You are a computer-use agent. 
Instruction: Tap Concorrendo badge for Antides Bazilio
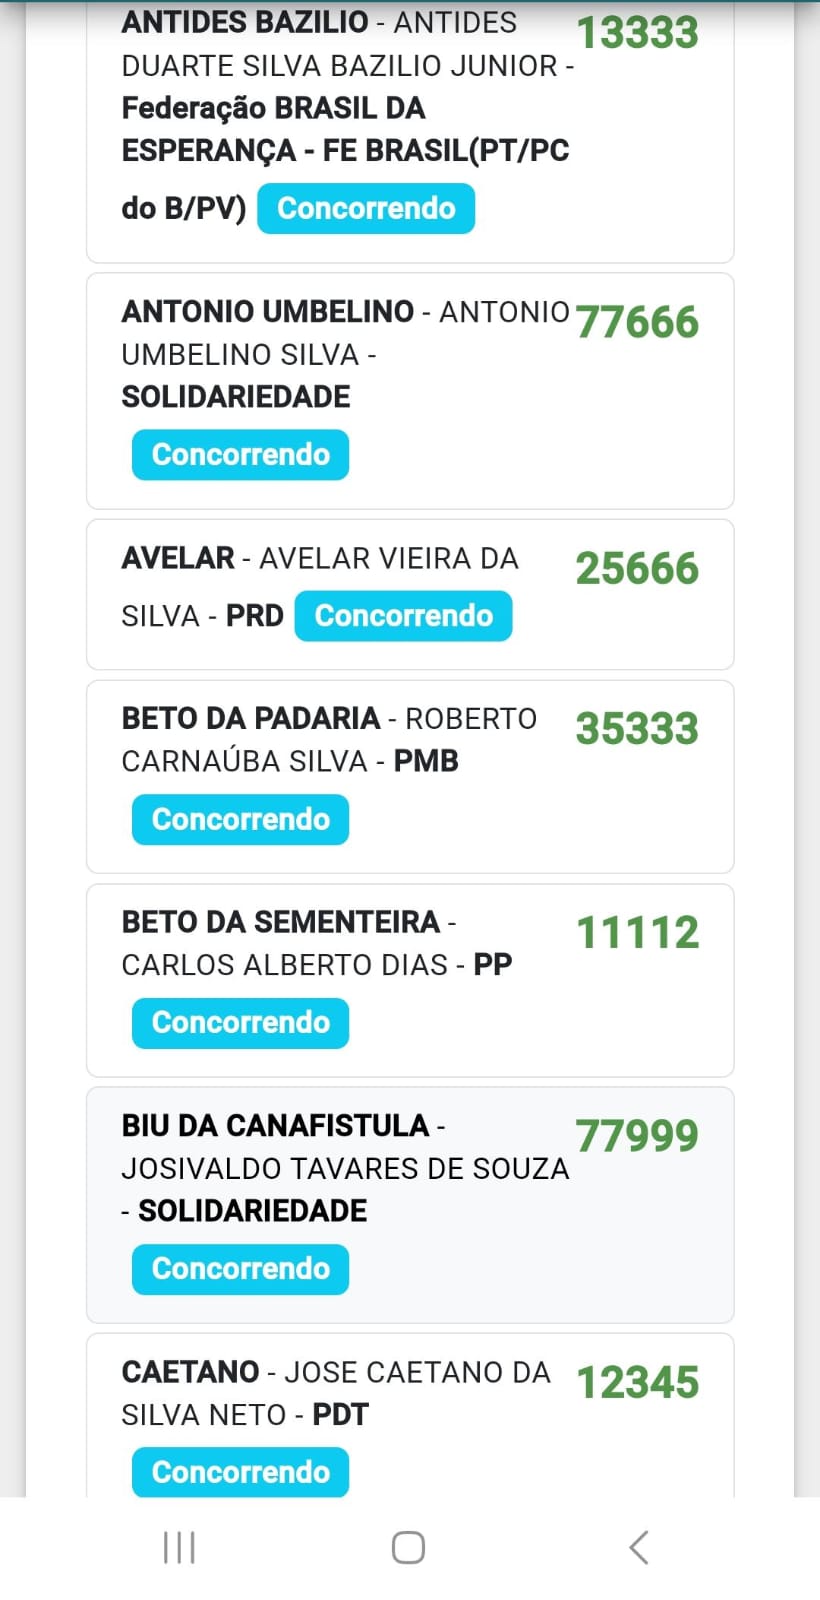pos(366,209)
